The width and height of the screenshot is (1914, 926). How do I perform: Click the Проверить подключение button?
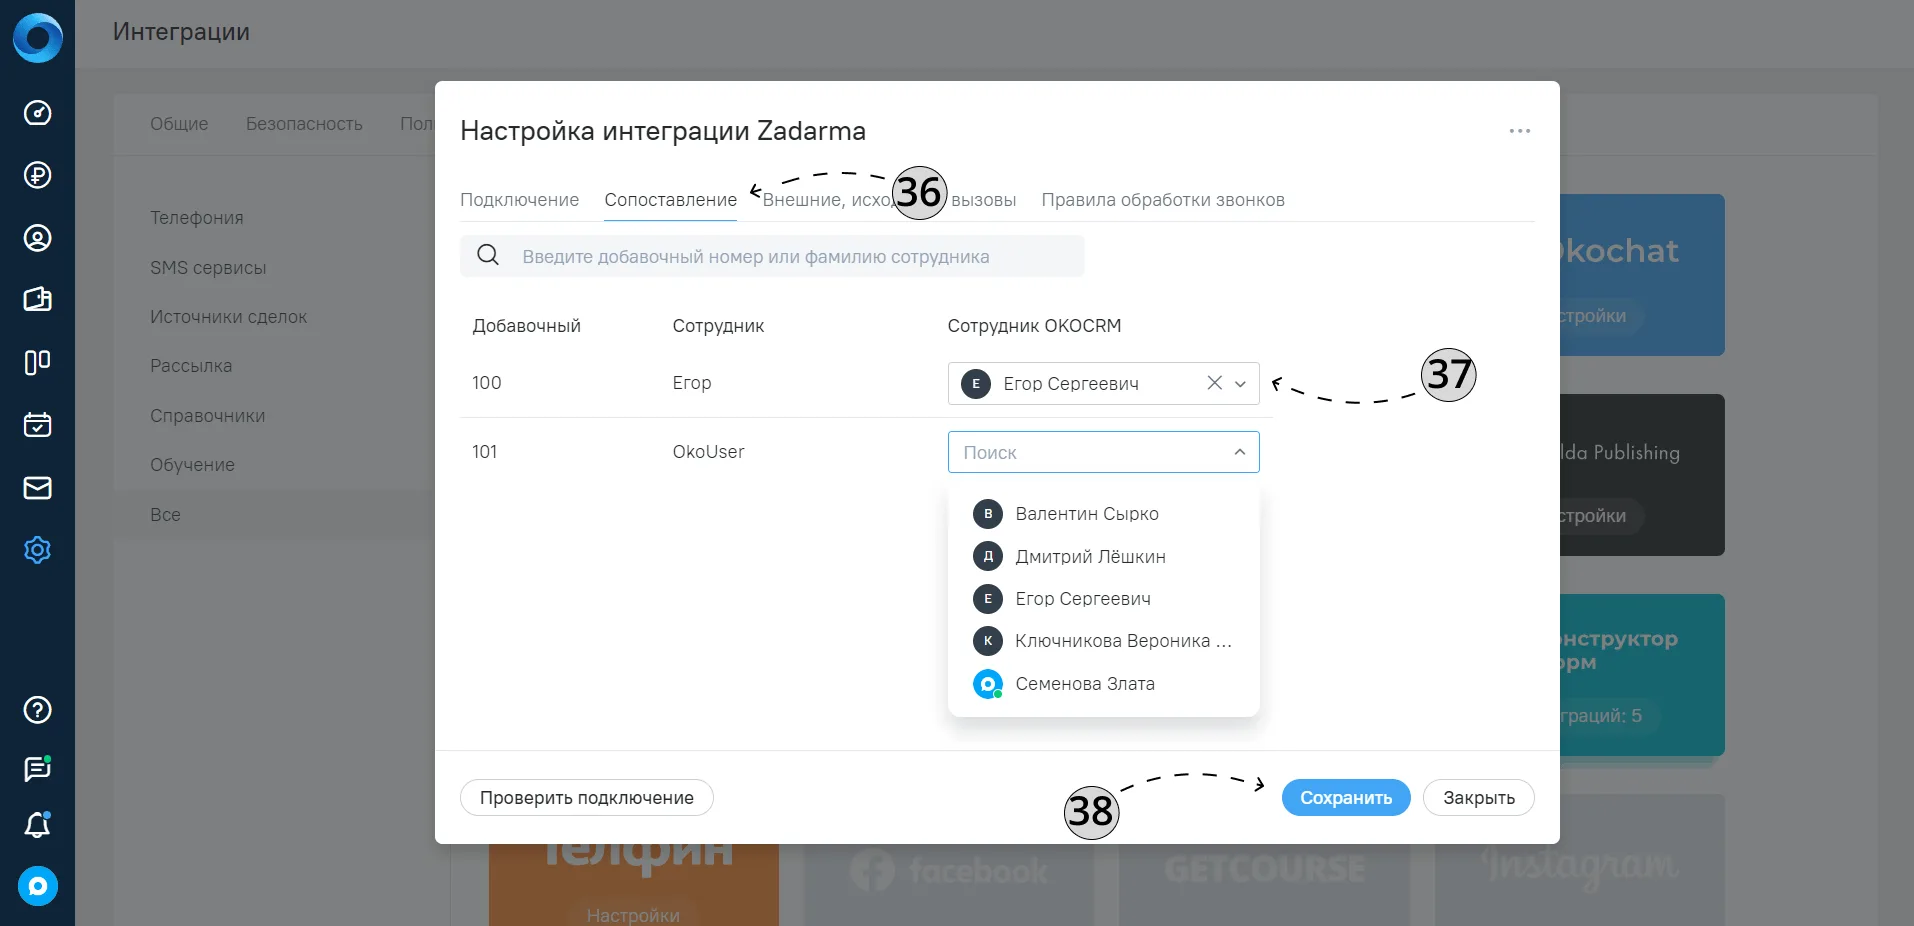click(587, 798)
